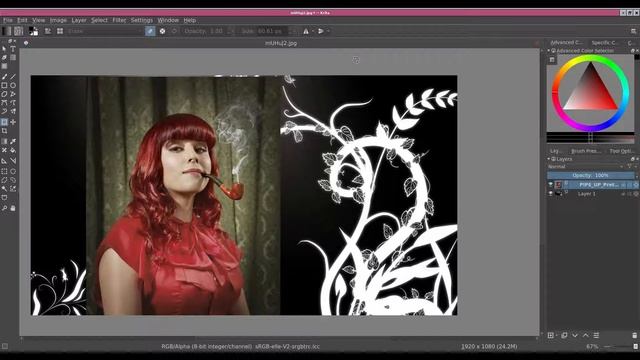Open the Layer menu

[x=79, y=20]
